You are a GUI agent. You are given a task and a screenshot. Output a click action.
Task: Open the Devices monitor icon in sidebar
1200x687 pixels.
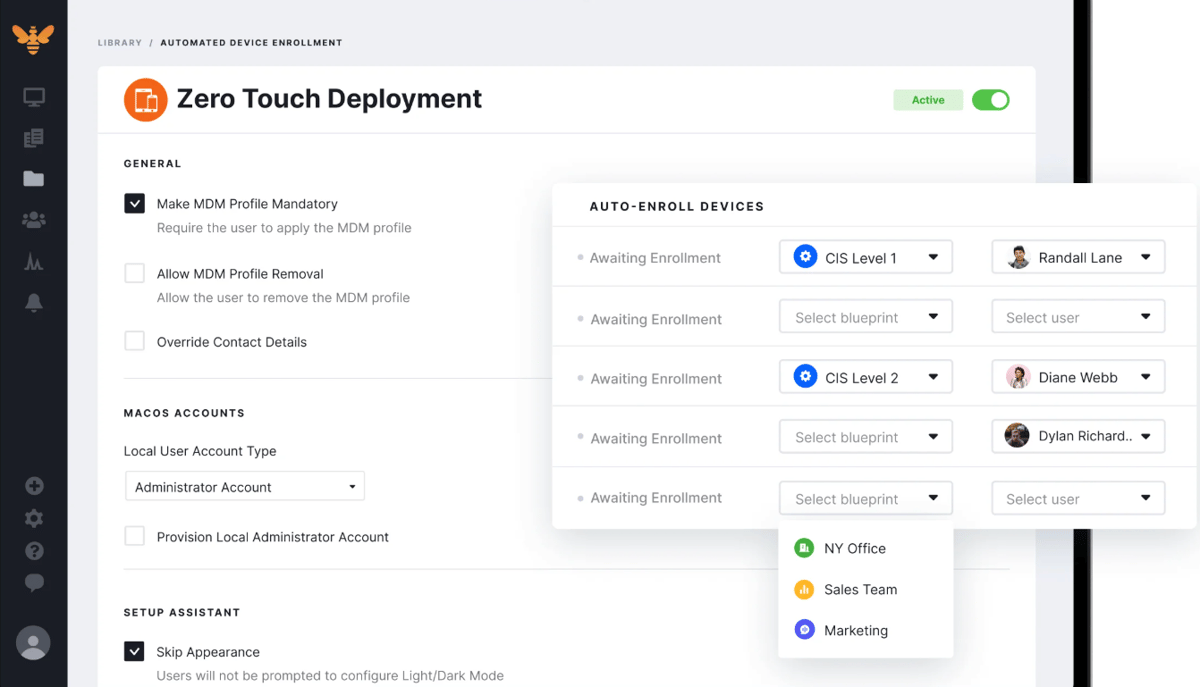pos(34,97)
